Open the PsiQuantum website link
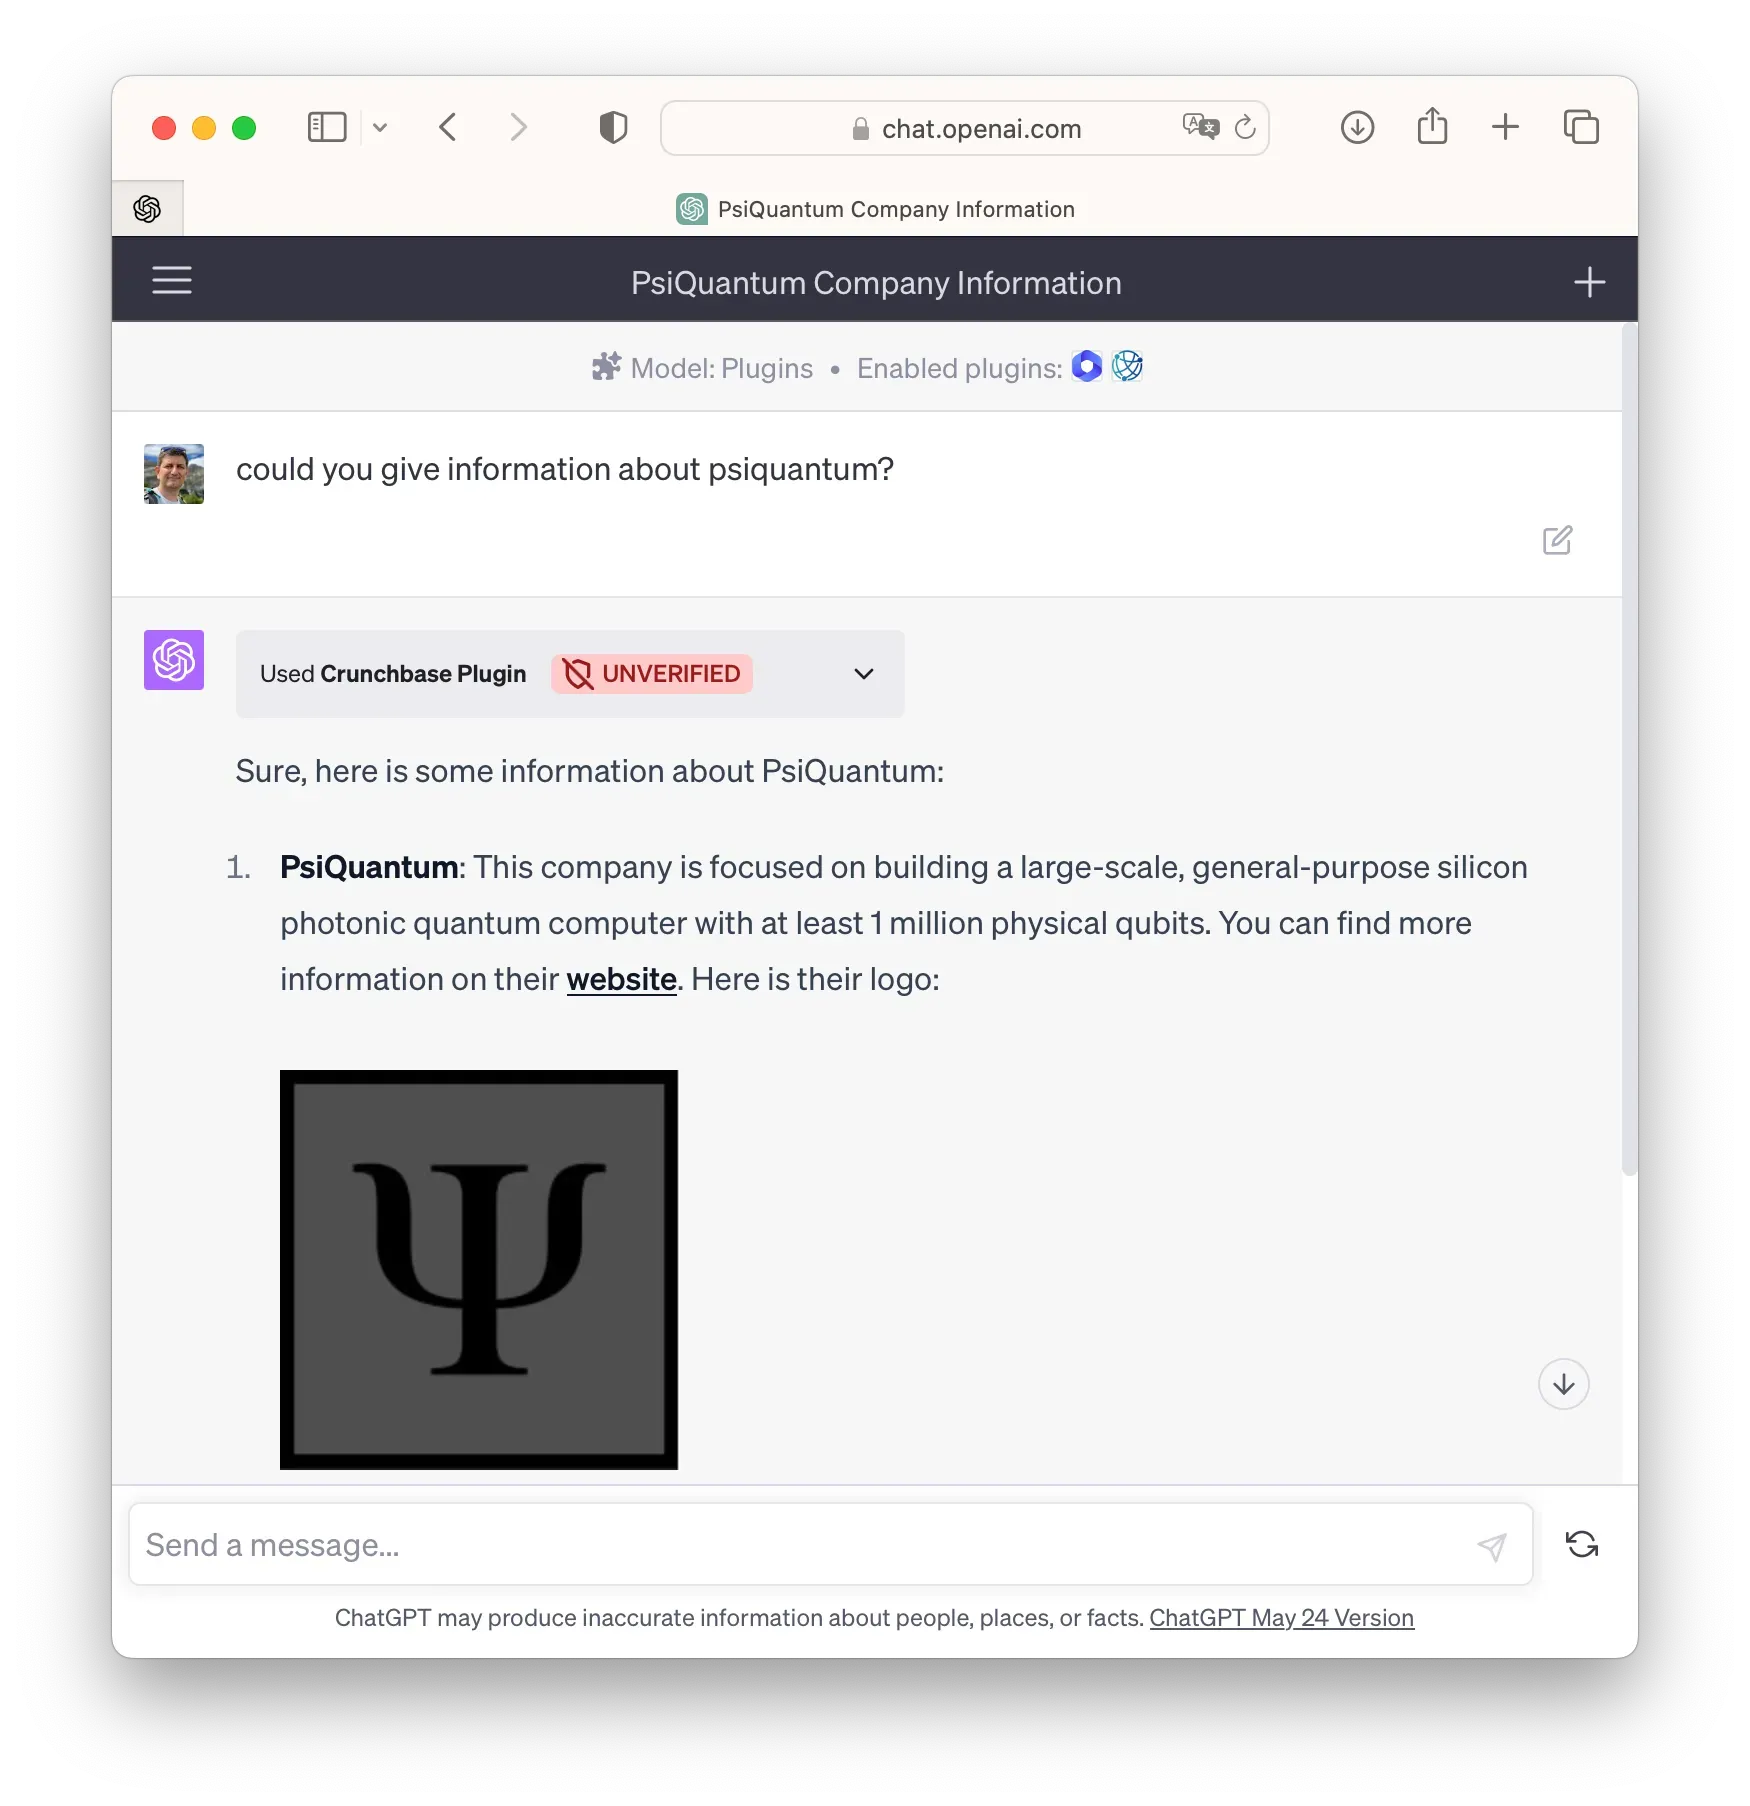Image resolution: width=1750 pixels, height=1806 pixels. [621, 979]
